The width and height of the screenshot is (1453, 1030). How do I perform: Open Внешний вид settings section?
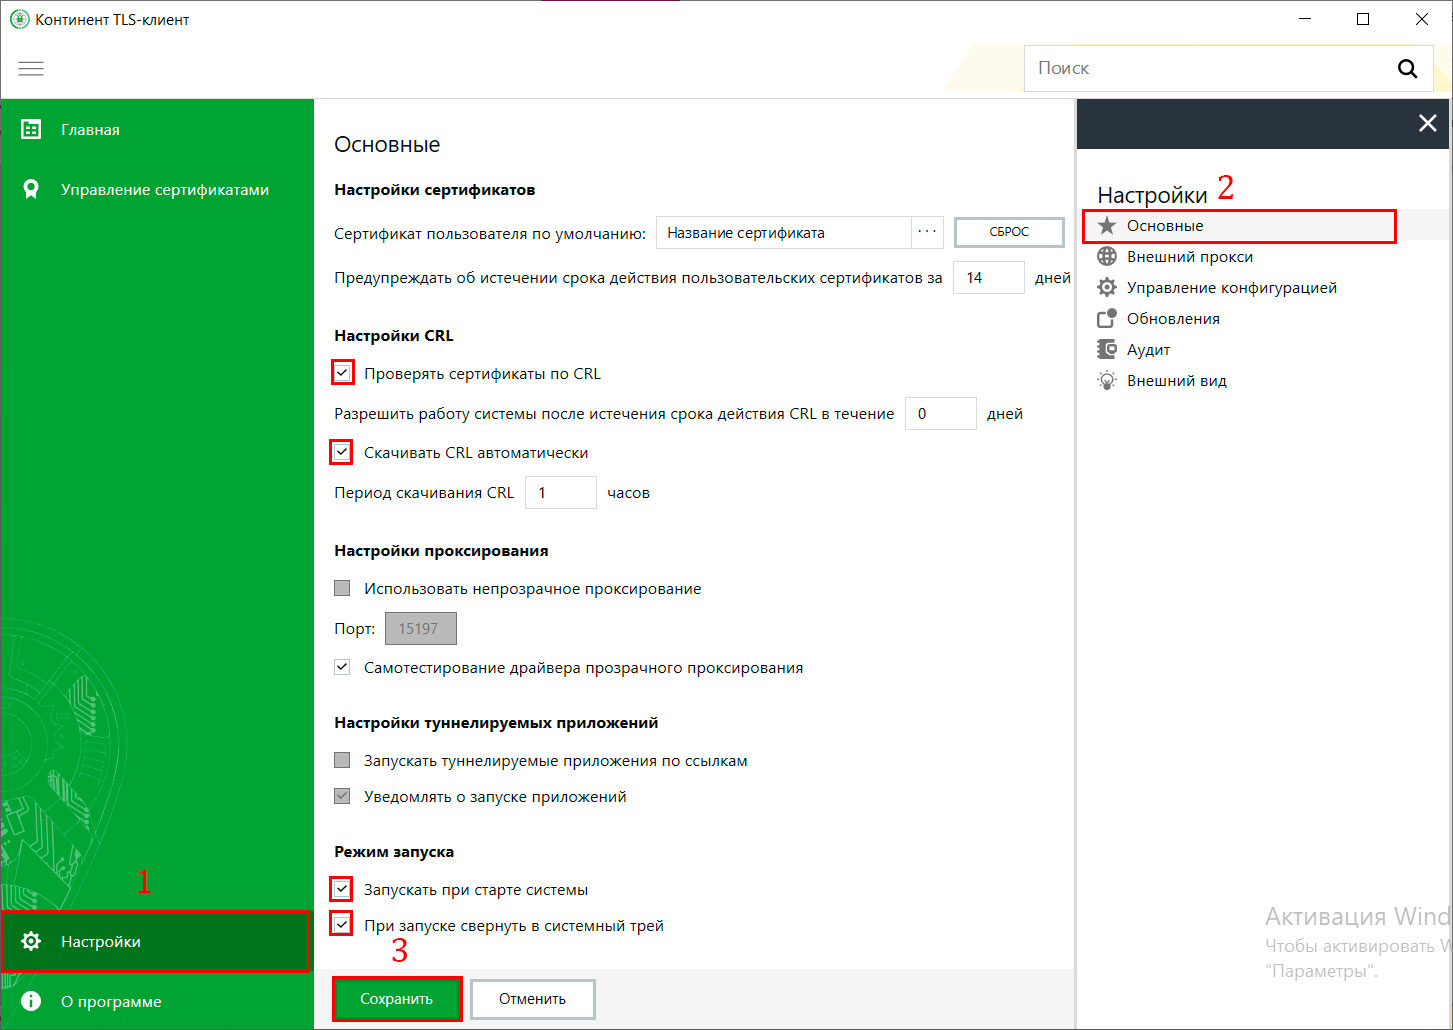click(1263, 381)
